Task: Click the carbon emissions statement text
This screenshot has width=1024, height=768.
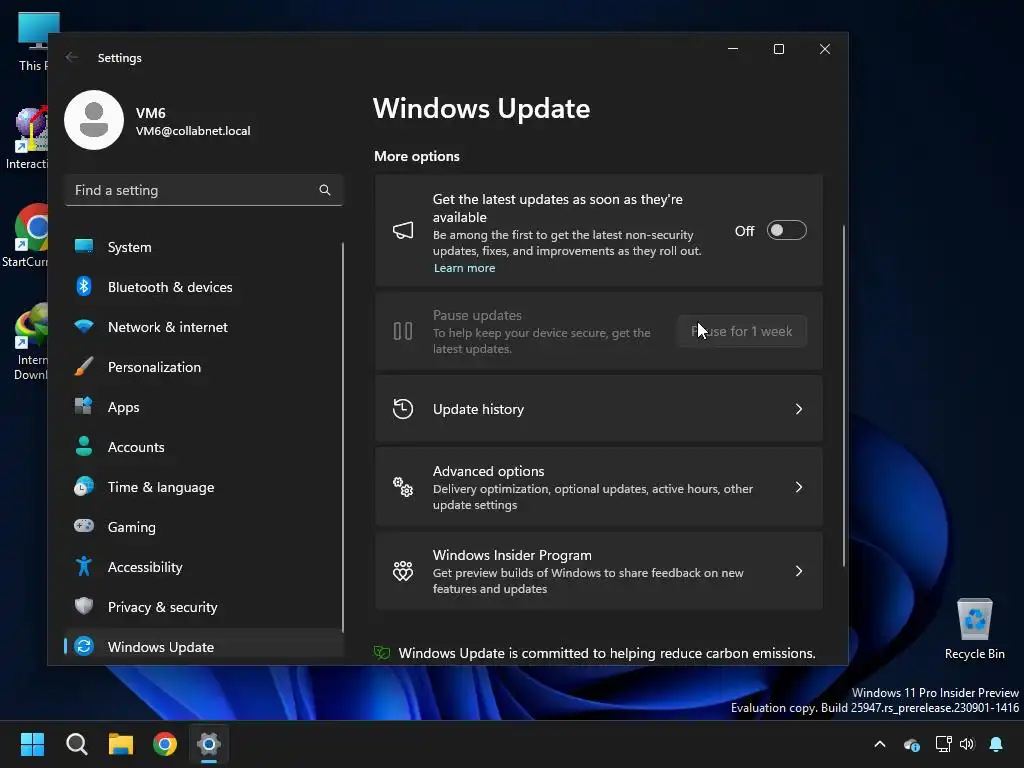Action: click(607, 653)
